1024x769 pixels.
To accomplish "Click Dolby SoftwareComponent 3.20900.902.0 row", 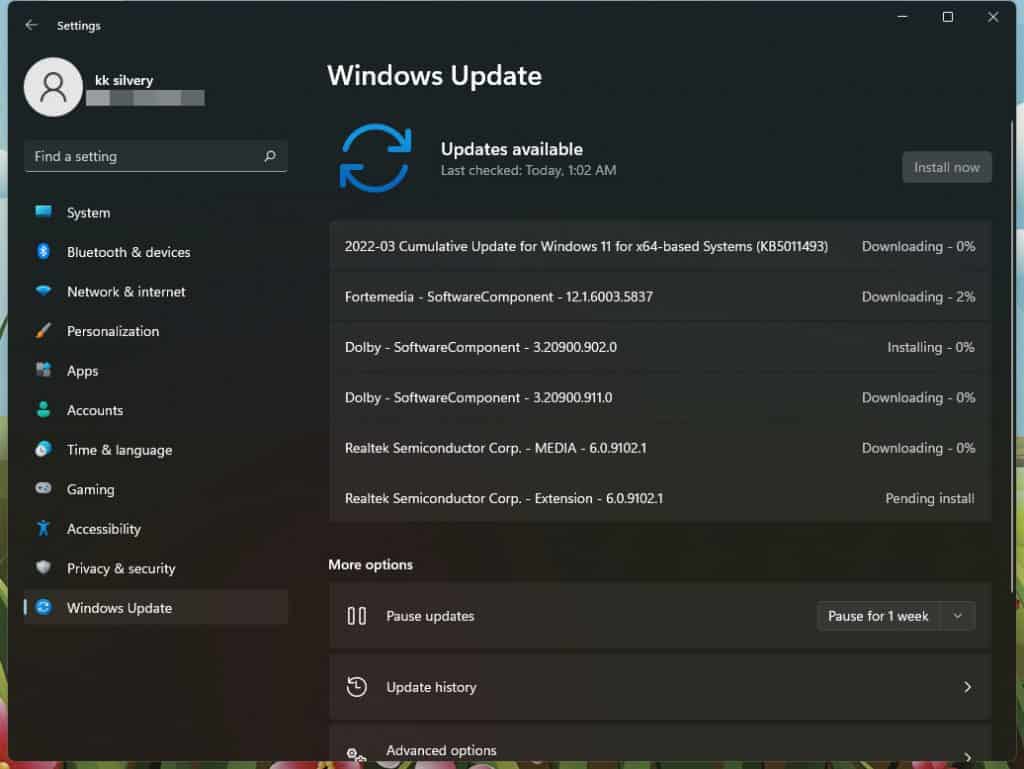I will (660, 347).
